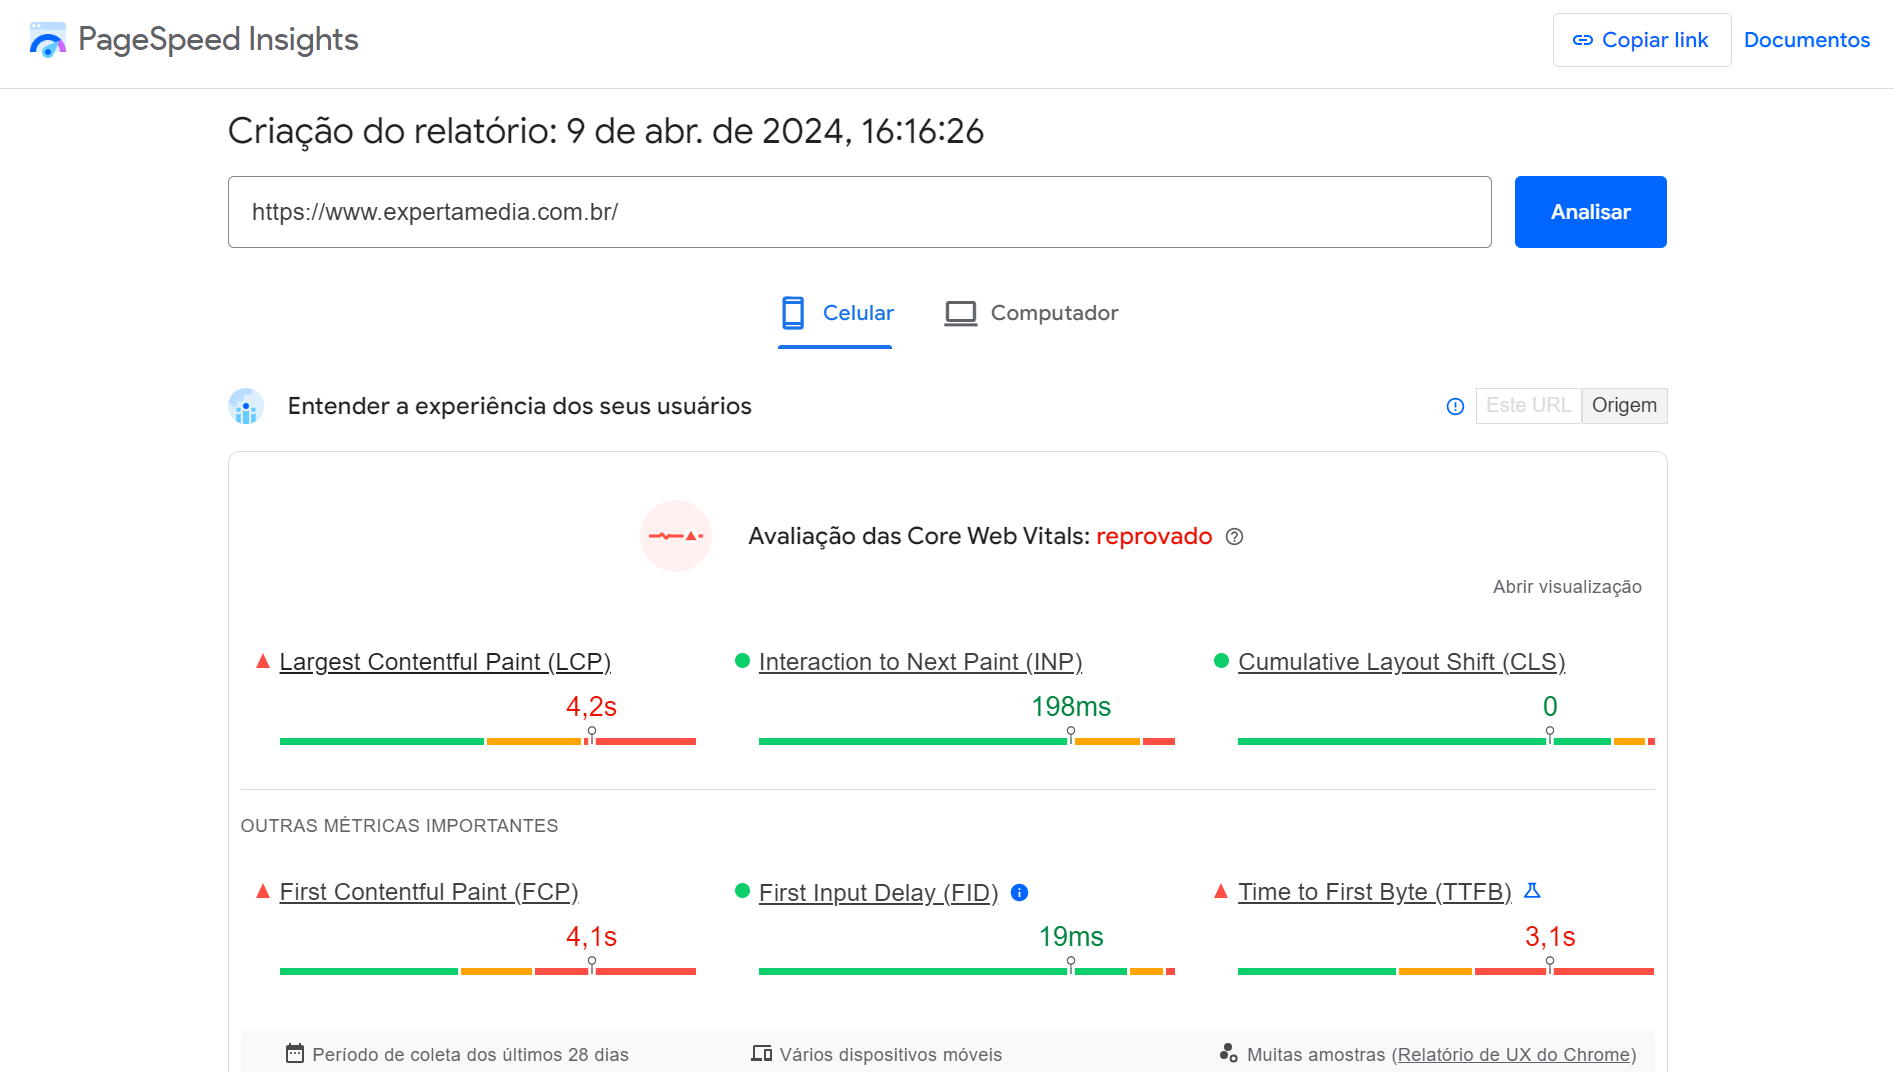The height and width of the screenshot is (1072, 1894).
Task: Click the flask icon beside Time to First Byte
Action: point(1533,889)
